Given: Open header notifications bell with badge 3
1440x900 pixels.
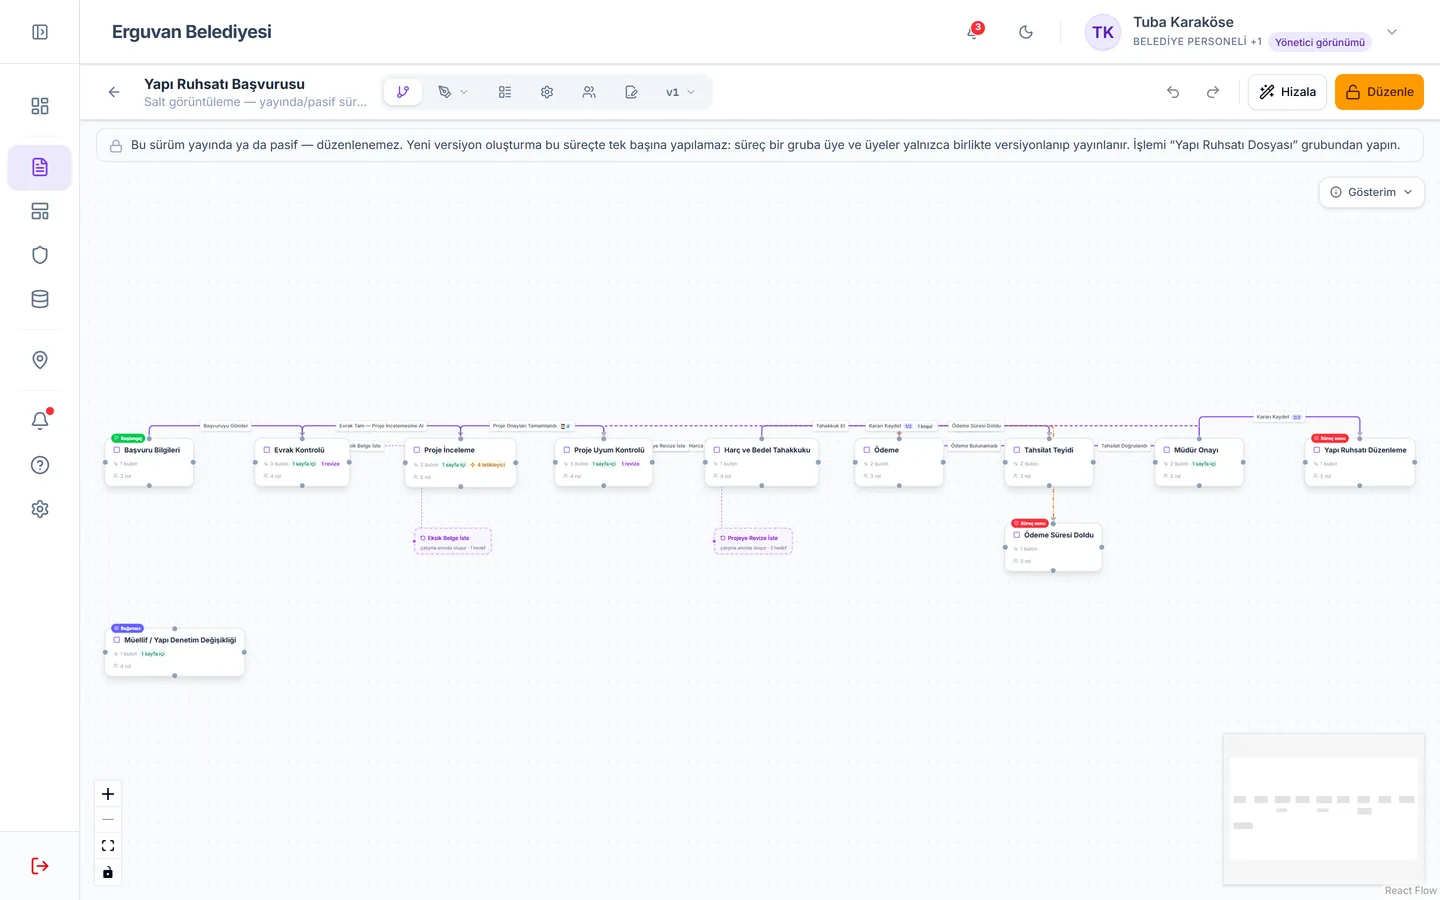Looking at the screenshot, I should pyautogui.click(x=973, y=32).
